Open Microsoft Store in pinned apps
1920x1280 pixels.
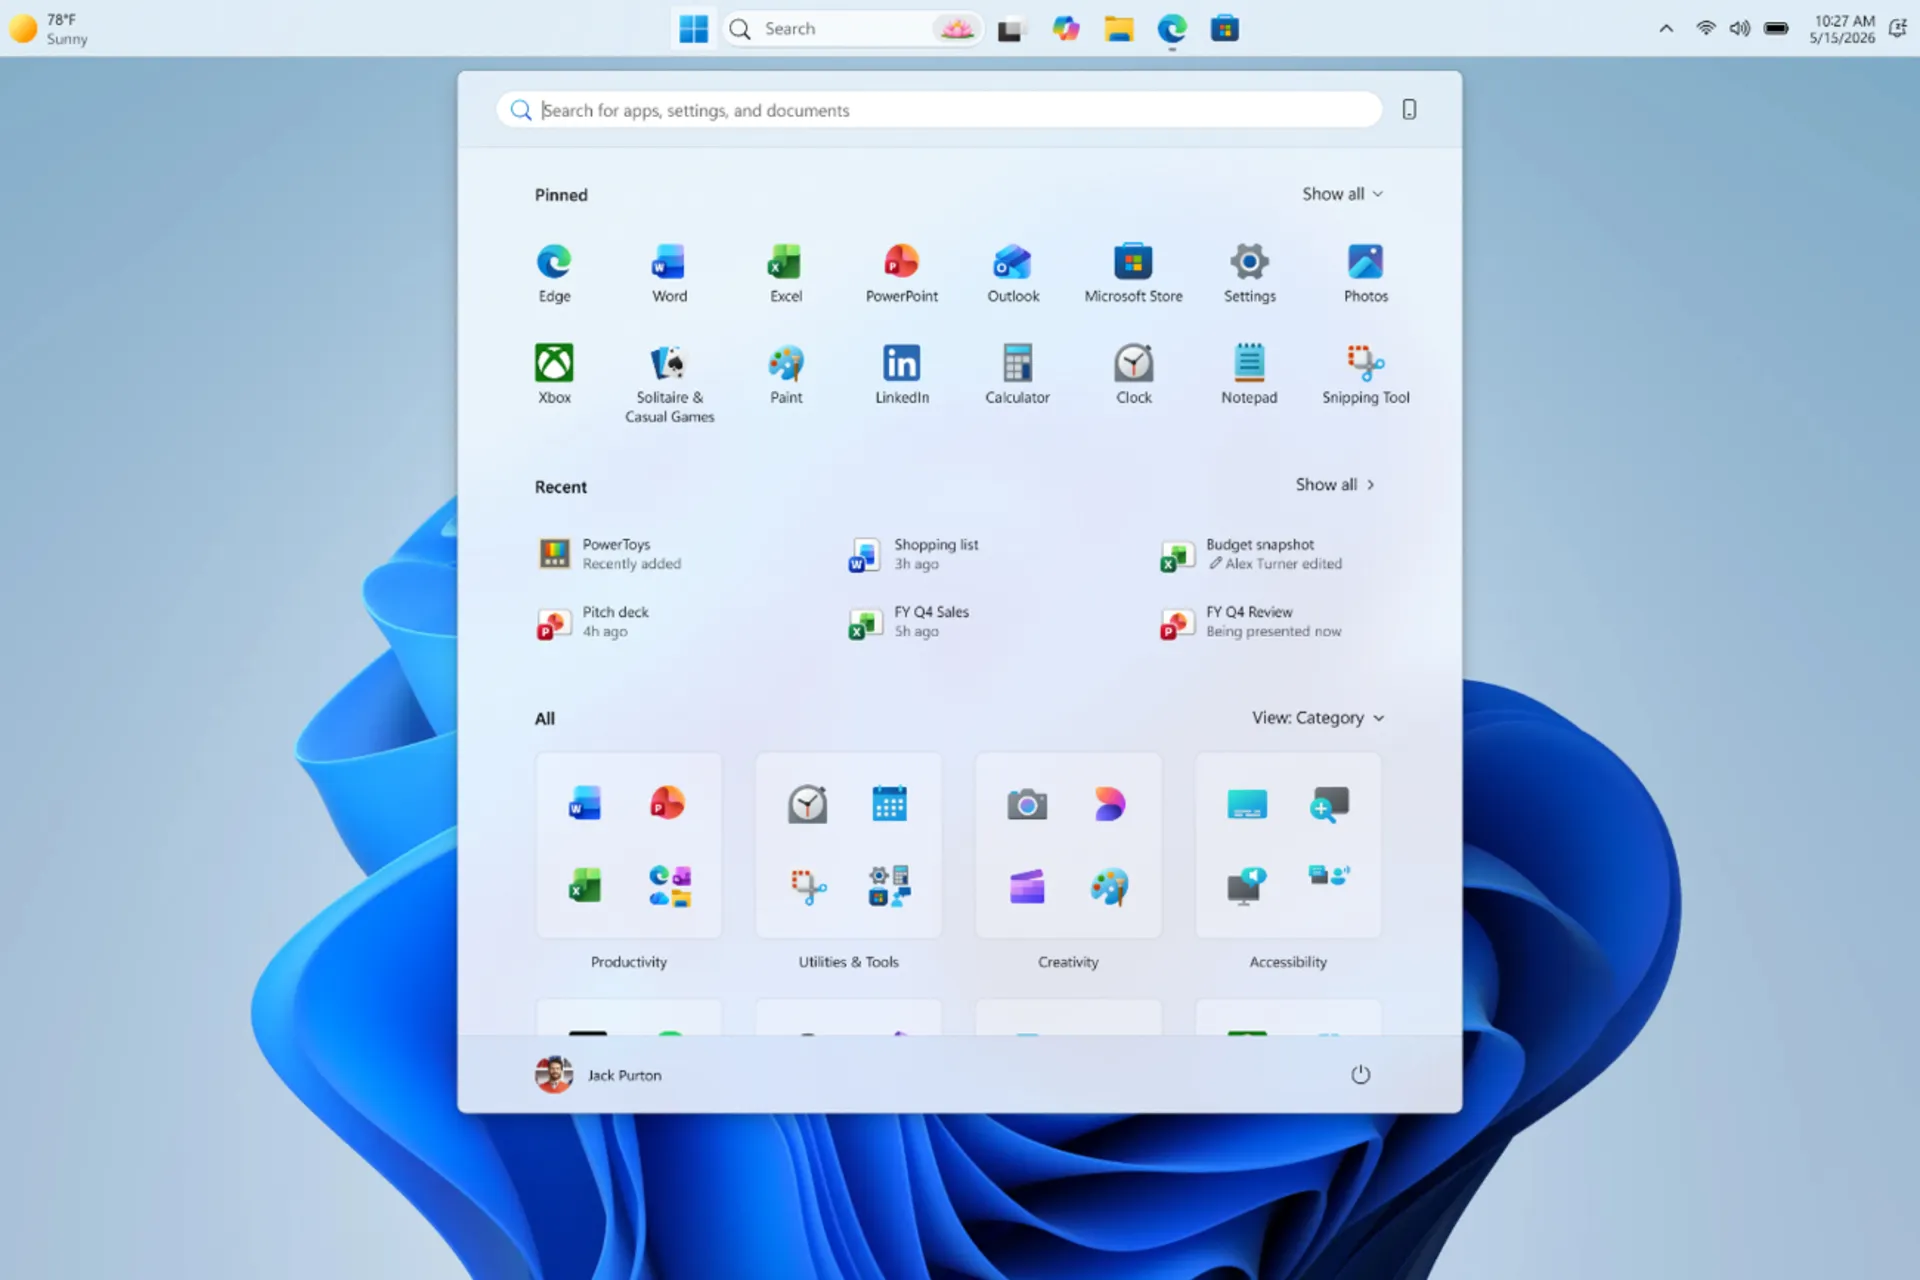[1133, 272]
